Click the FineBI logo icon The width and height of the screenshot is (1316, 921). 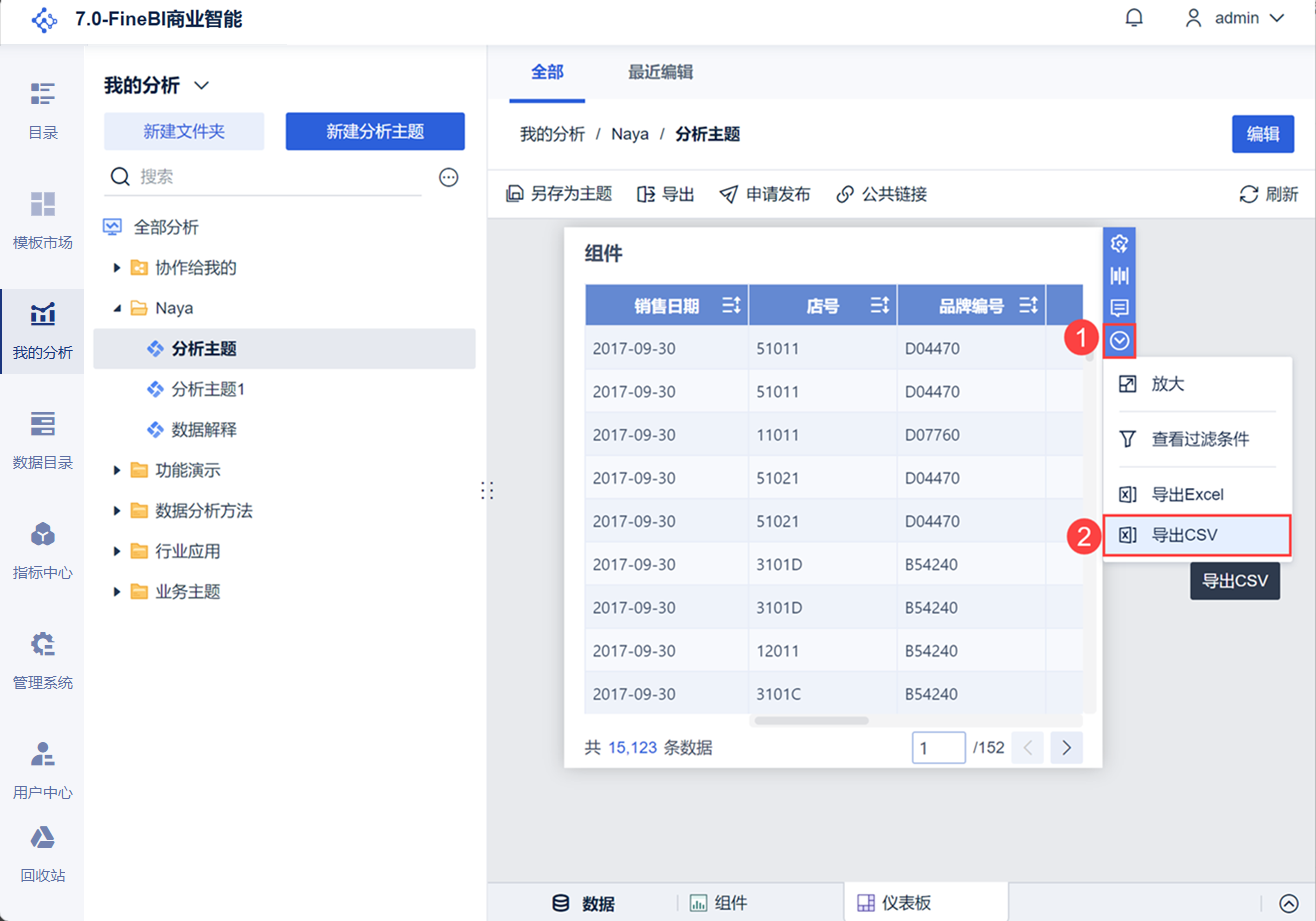tap(45, 19)
